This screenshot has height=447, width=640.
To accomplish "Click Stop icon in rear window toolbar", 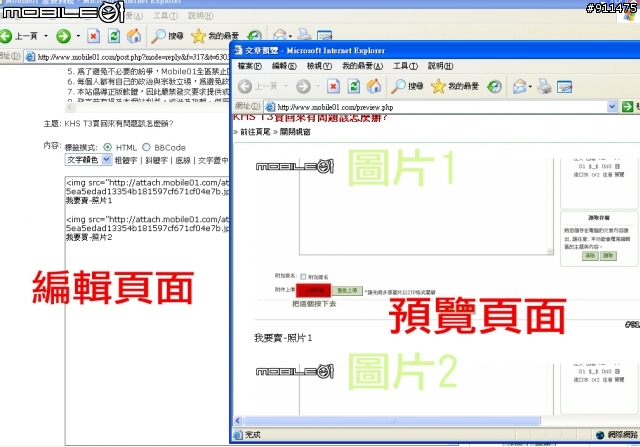I will [x=93, y=36].
